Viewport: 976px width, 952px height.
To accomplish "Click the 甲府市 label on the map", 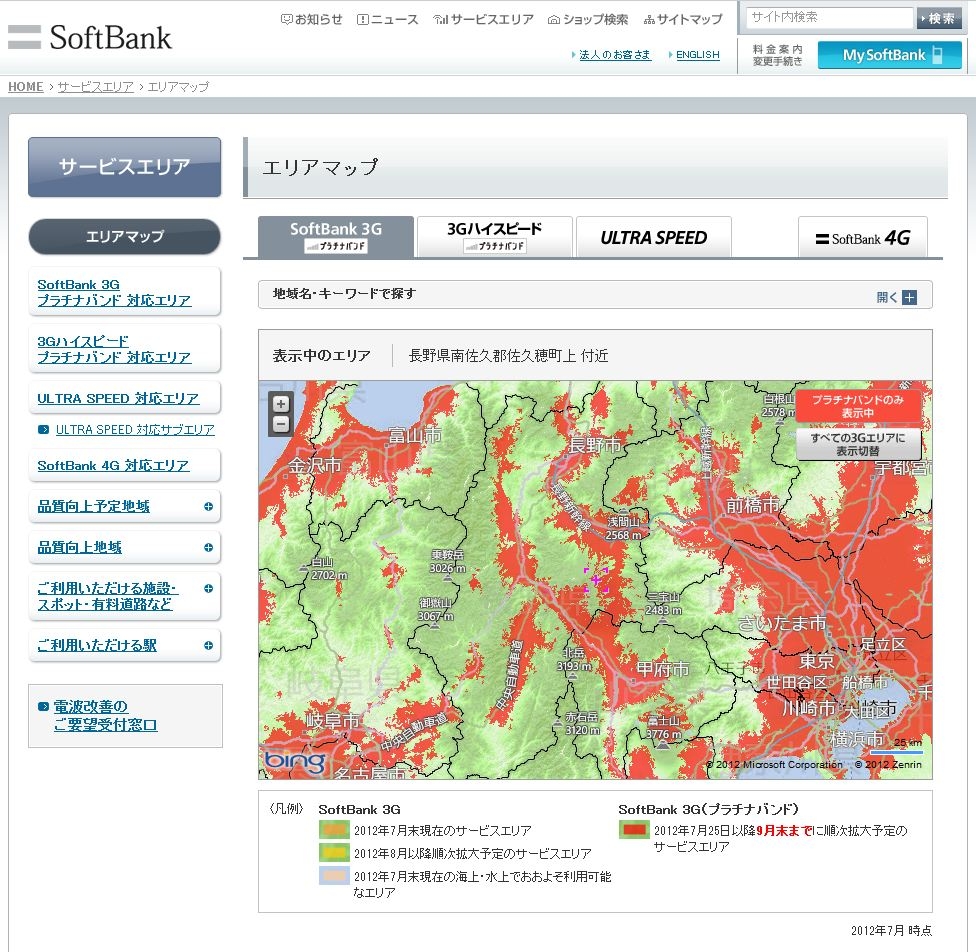I will point(662,669).
